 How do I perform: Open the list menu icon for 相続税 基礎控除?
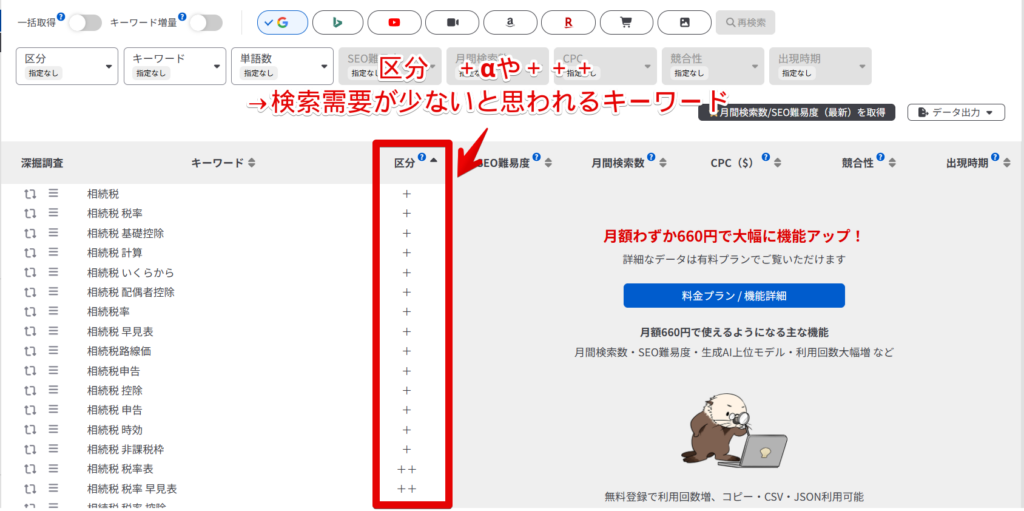coord(54,233)
